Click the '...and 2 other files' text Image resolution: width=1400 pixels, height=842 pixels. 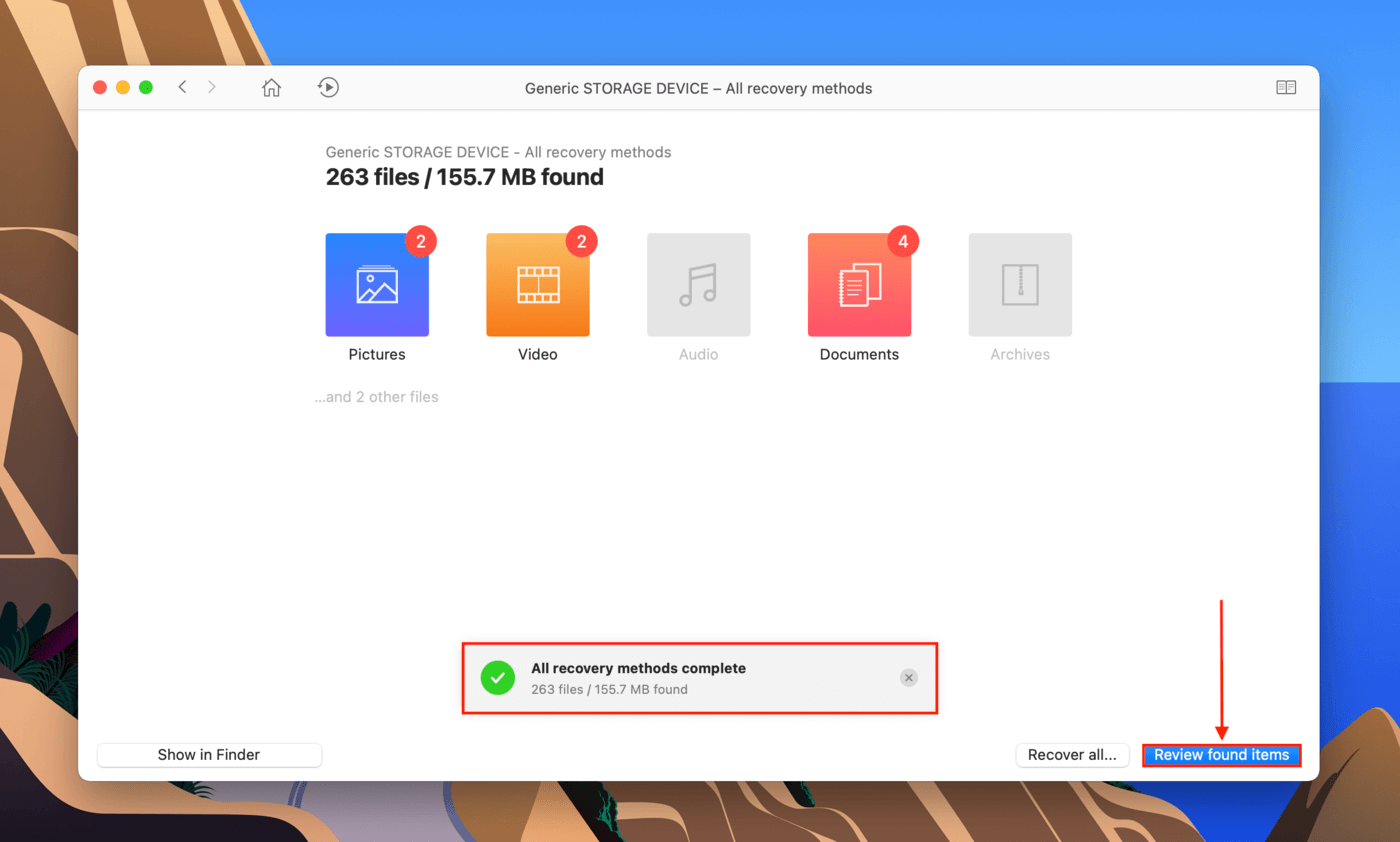coord(376,397)
